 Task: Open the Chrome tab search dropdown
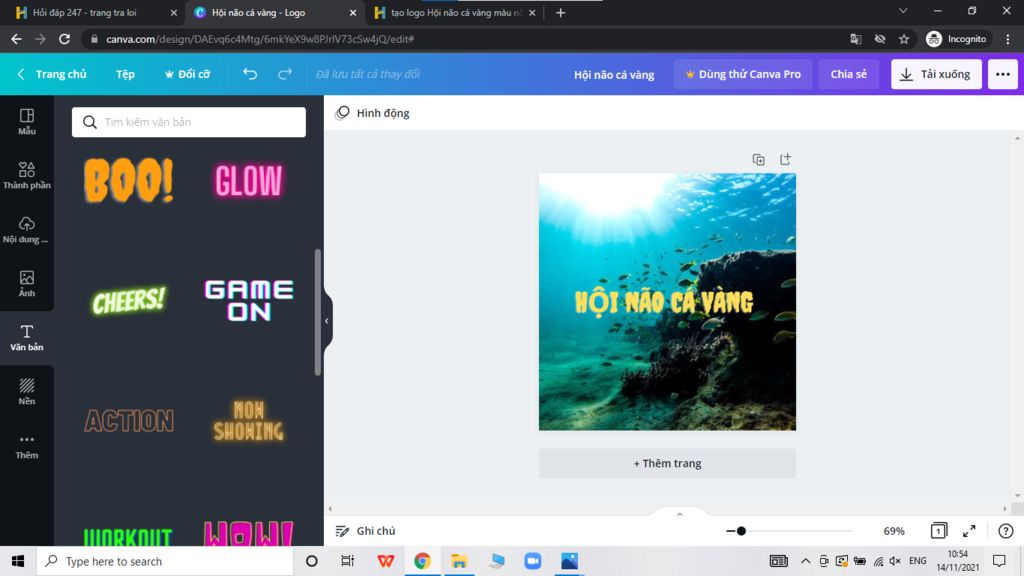coord(903,11)
